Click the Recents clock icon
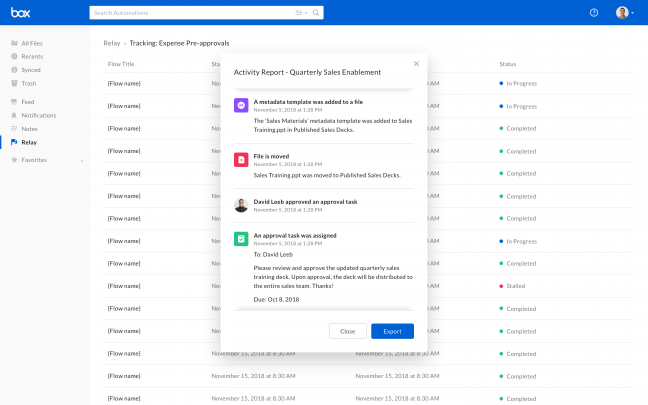This screenshot has width=648, height=405. click(x=14, y=56)
